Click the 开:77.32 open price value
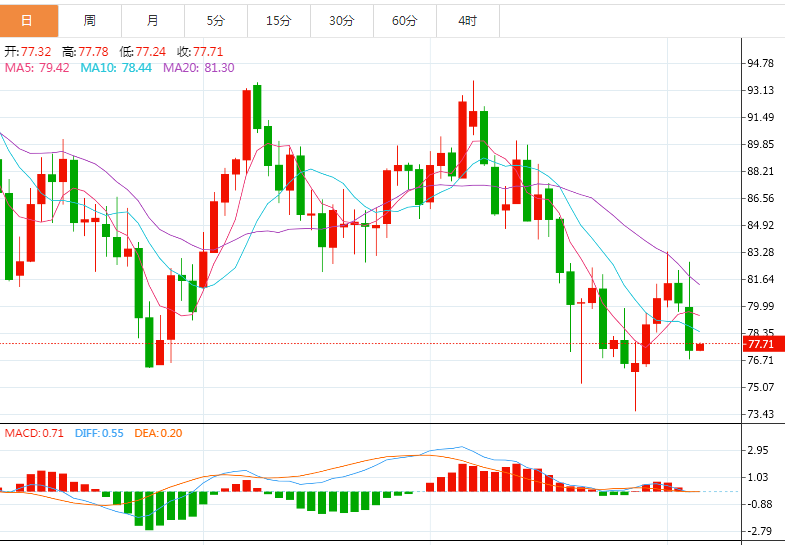The image size is (785, 545). coord(28,52)
